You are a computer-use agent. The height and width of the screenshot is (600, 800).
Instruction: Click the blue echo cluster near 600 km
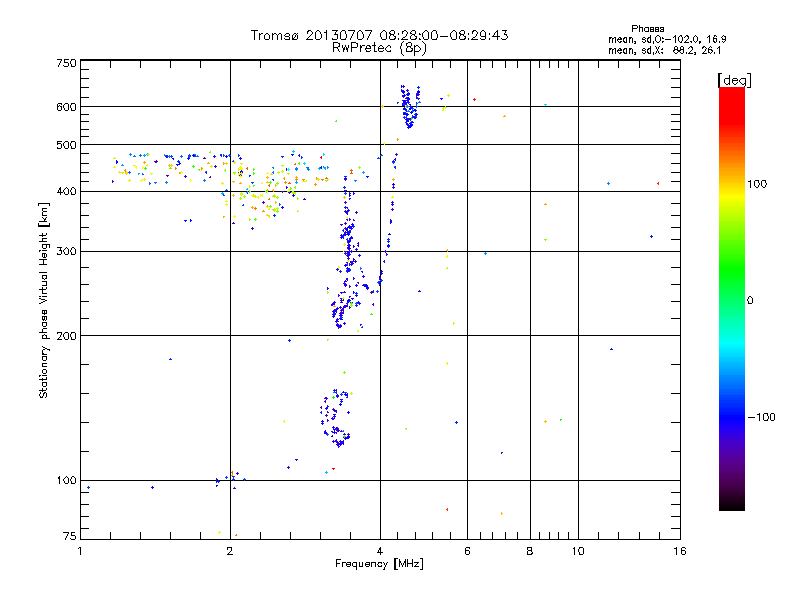(410, 106)
